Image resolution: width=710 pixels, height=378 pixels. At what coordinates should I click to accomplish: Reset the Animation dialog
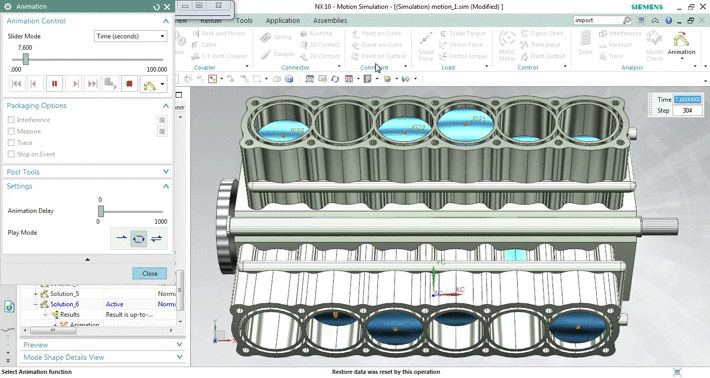click(x=157, y=7)
